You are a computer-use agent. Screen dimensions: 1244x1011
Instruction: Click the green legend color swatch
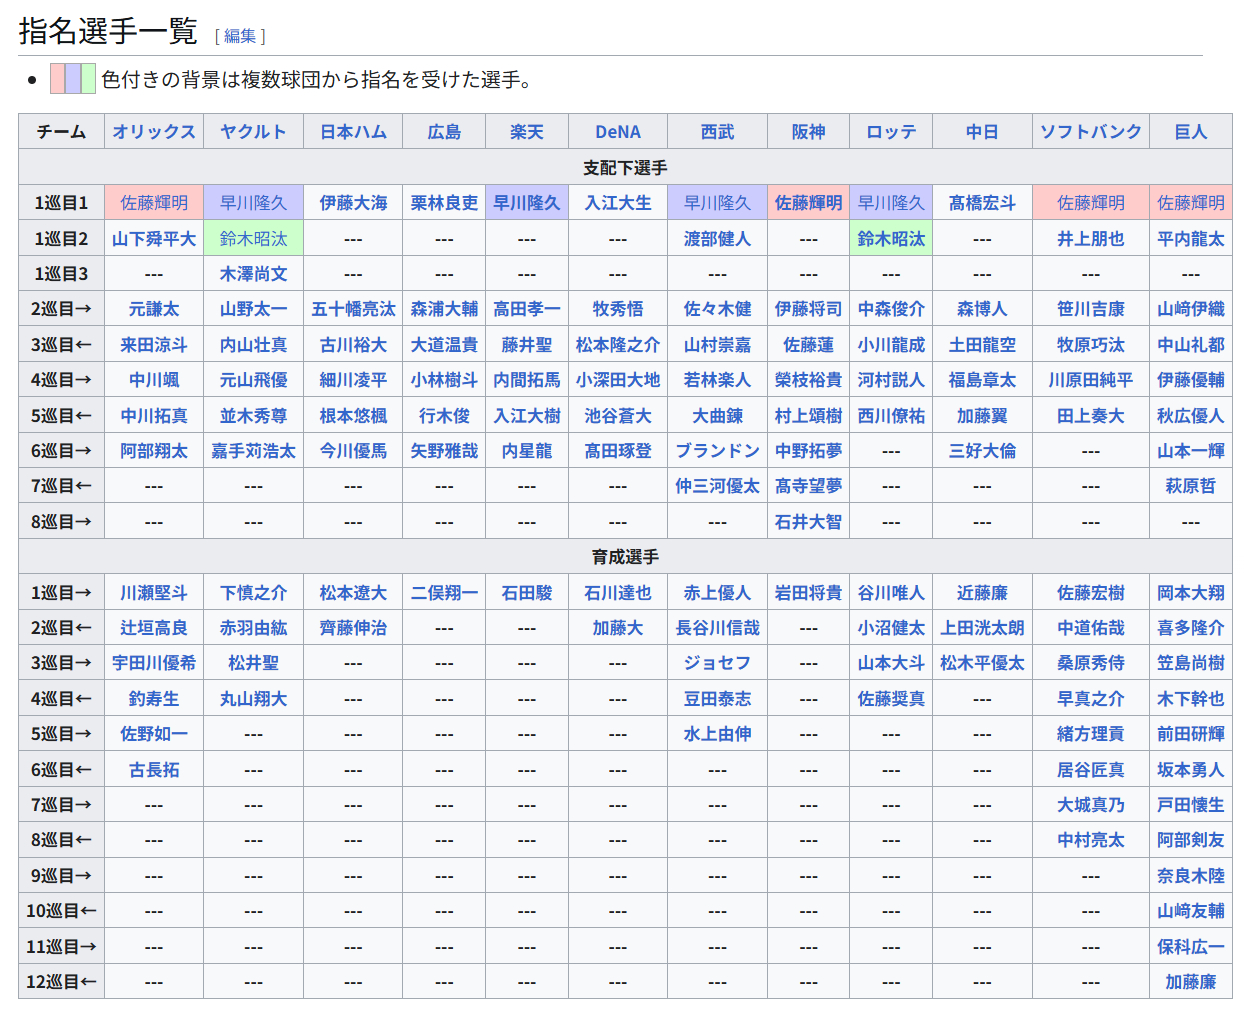tap(88, 79)
